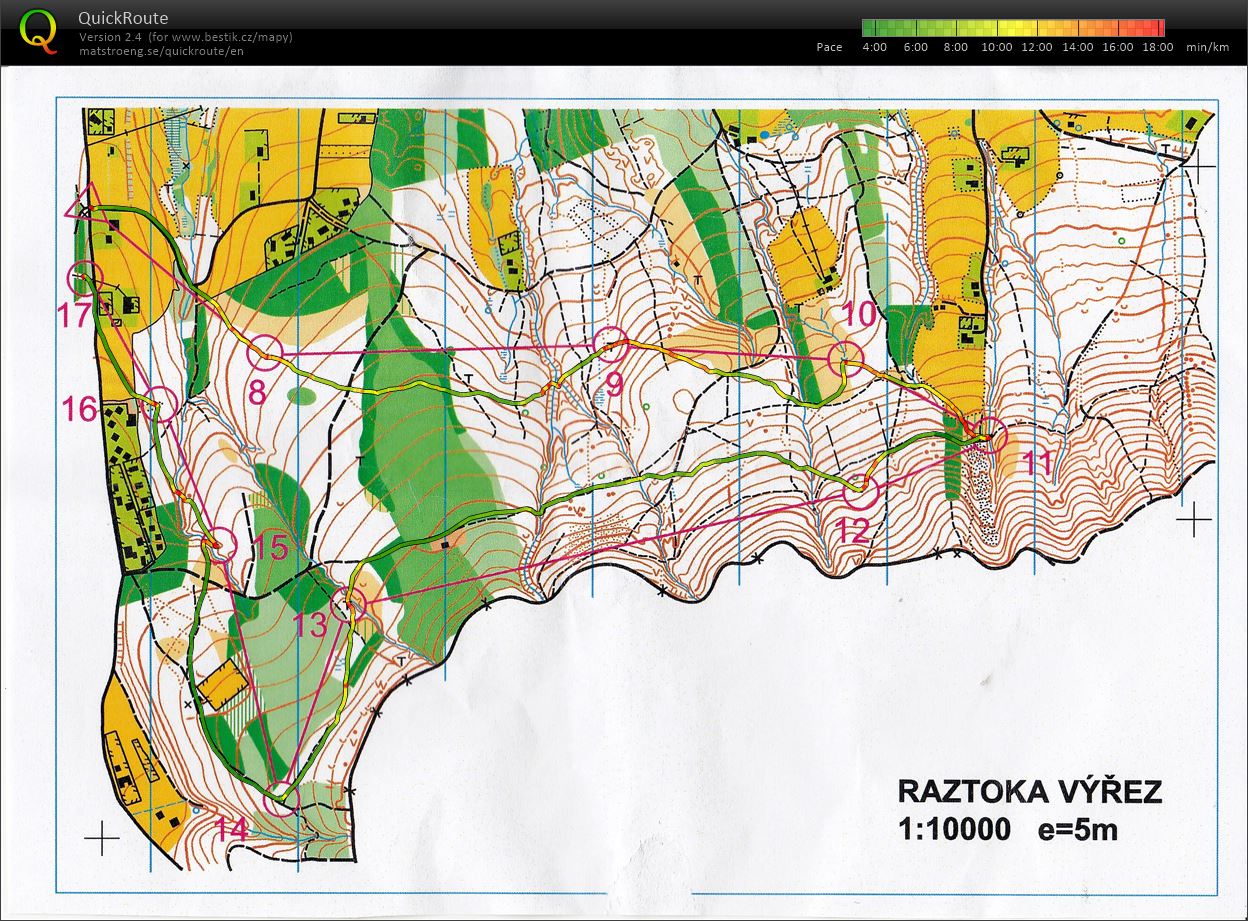Image resolution: width=1248 pixels, height=921 pixels.
Task: Click the 16:00 pace scale label
Action: click(x=1118, y=47)
